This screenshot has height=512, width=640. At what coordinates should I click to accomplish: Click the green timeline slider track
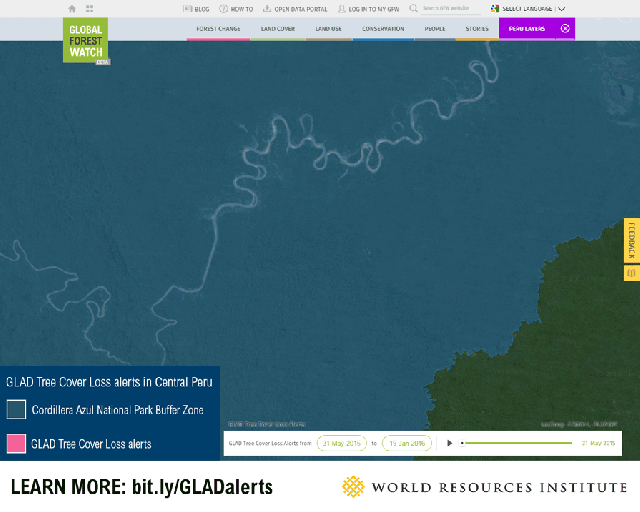click(x=517, y=443)
